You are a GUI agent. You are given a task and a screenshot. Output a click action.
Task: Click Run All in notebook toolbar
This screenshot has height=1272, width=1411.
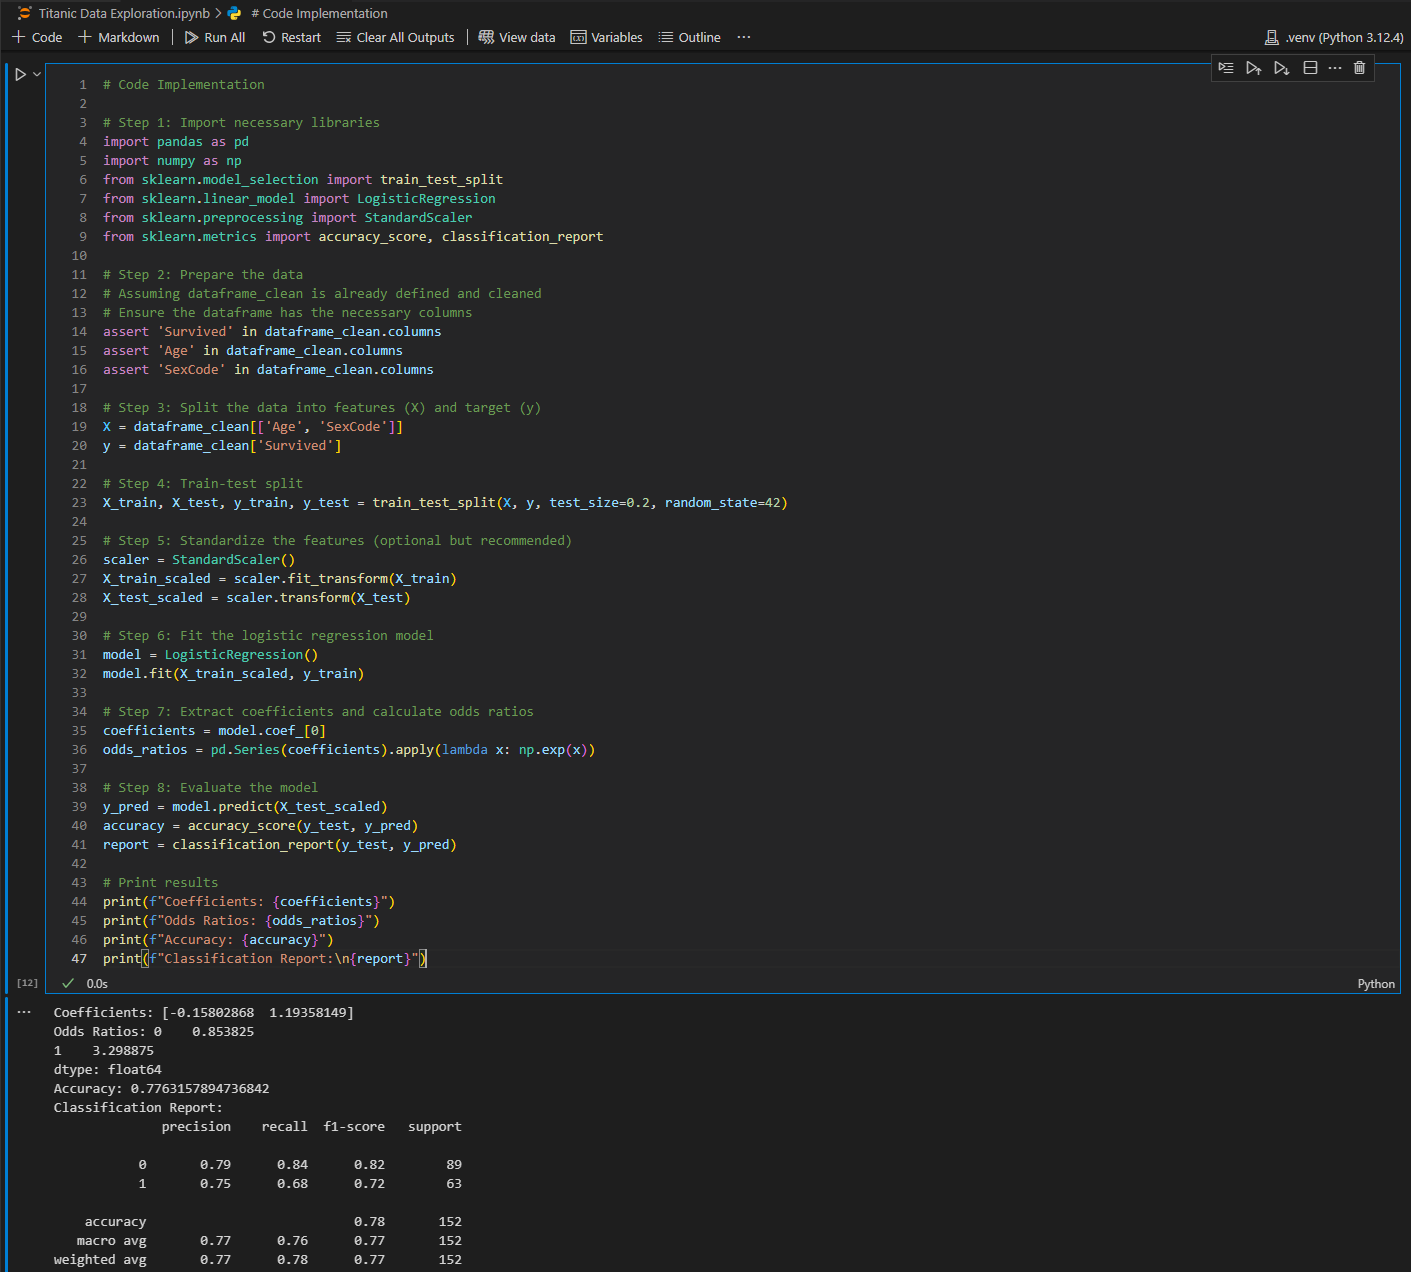click(x=215, y=37)
